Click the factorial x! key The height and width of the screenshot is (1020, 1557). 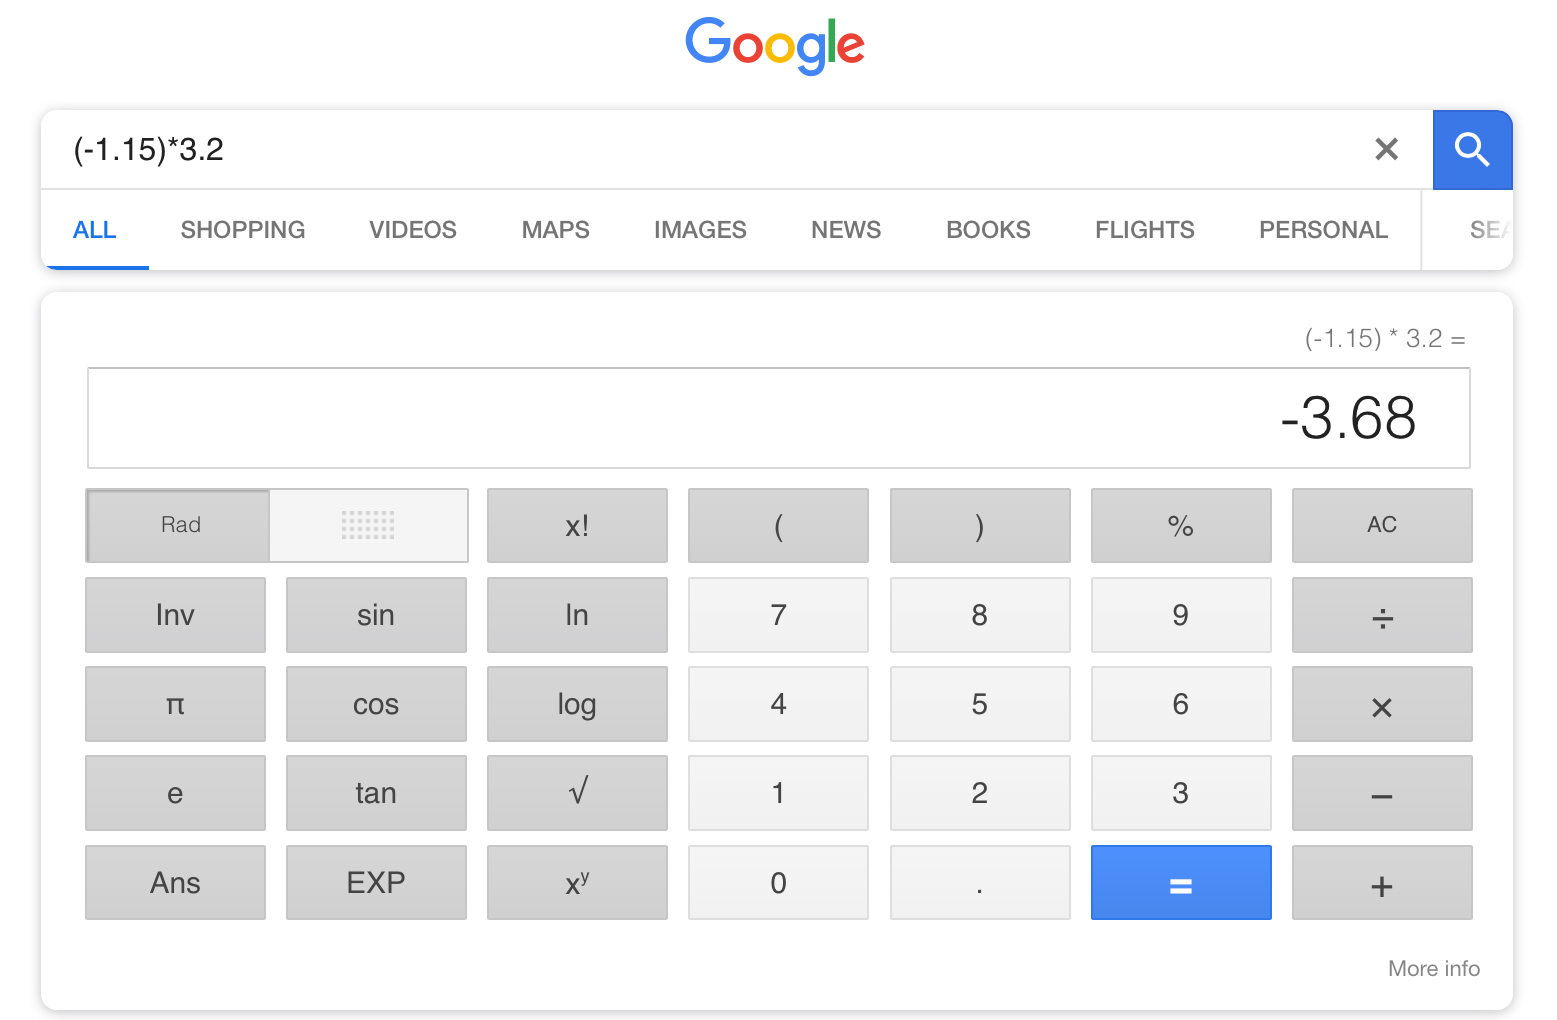[x=577, y=525]
